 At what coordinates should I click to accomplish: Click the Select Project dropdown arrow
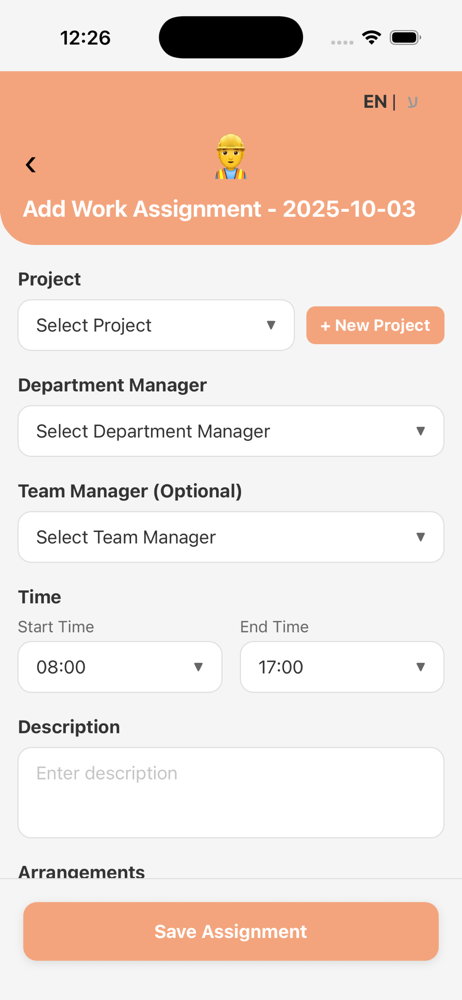[271, 325]
